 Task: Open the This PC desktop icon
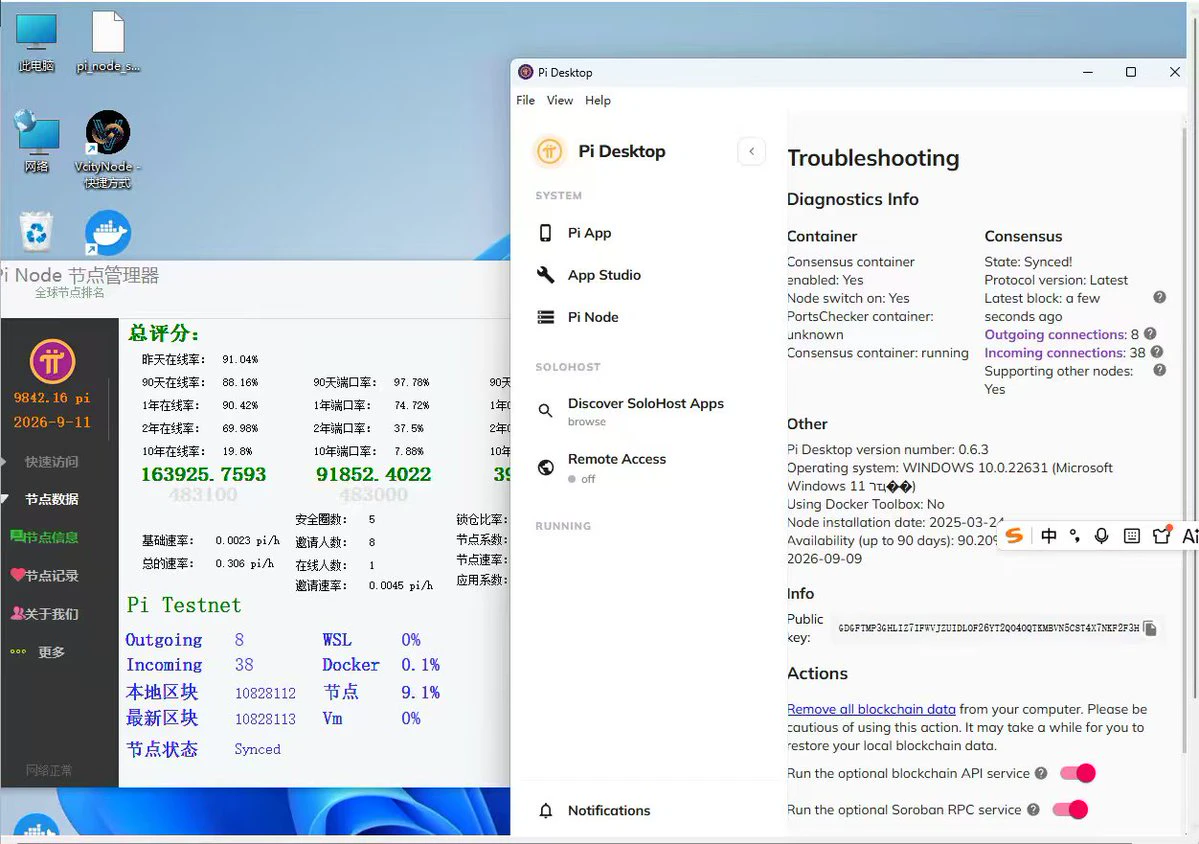(x=36, y=42)
